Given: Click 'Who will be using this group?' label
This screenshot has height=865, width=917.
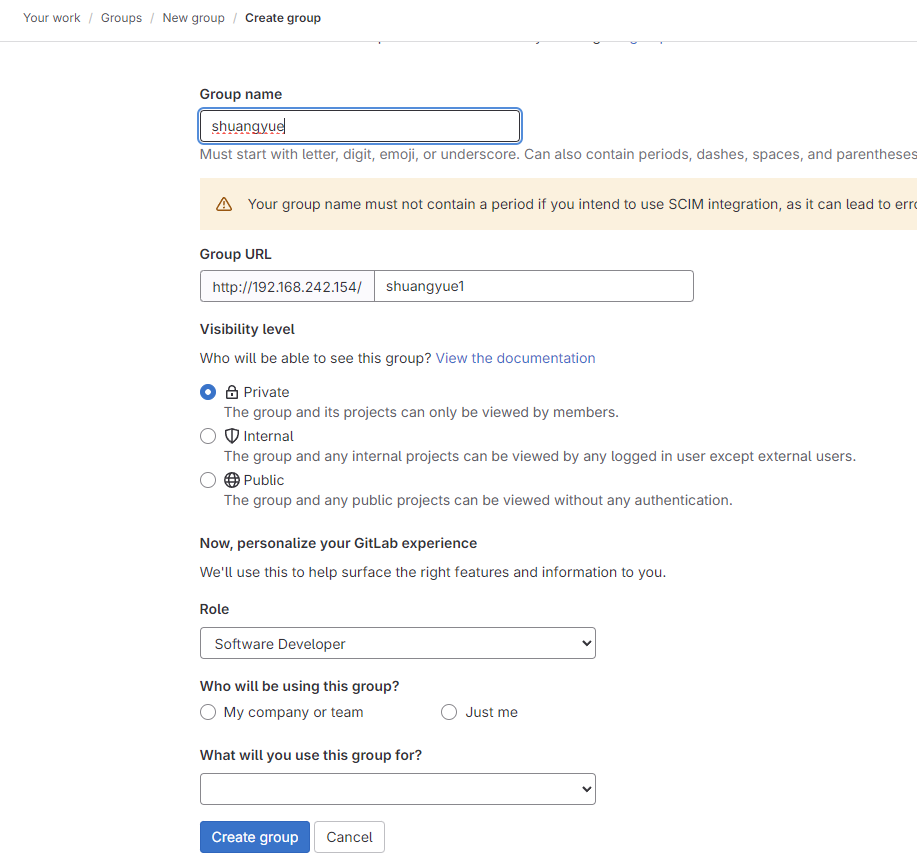Looking at the screenshot, I should pyautogui.click(x=299, y=686).
